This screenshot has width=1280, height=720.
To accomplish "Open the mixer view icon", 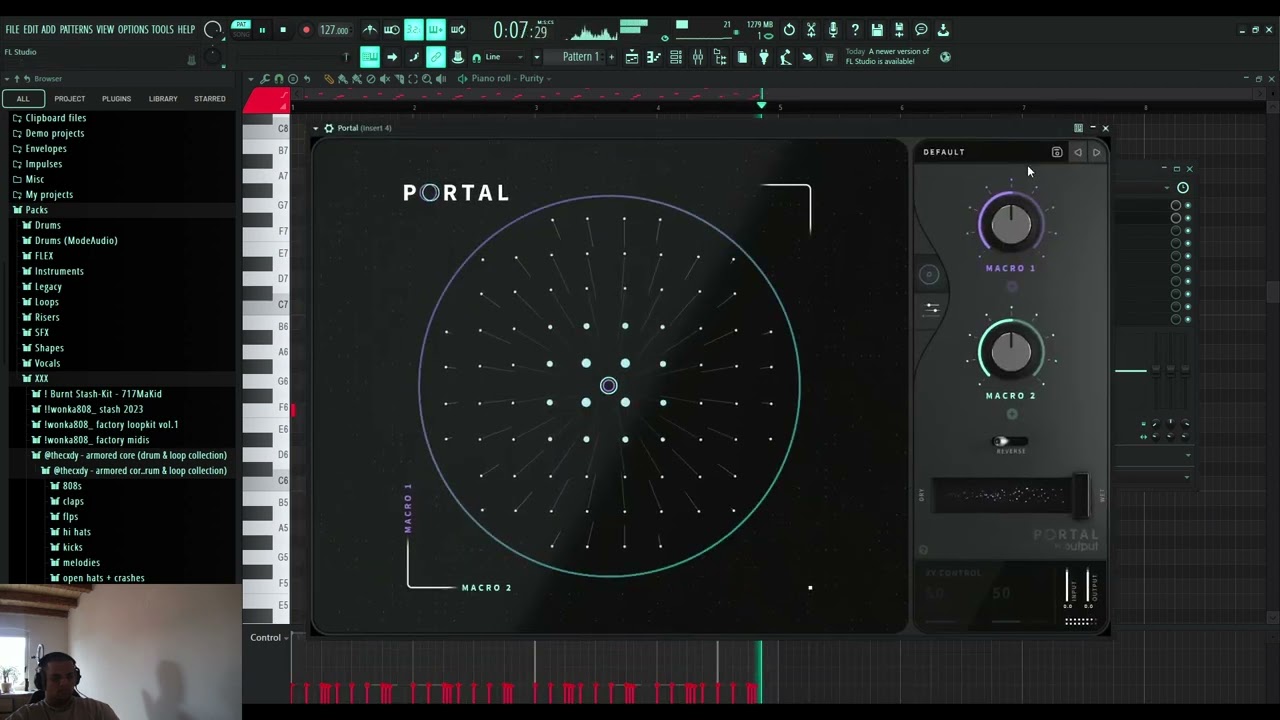I will coord(698,57).
